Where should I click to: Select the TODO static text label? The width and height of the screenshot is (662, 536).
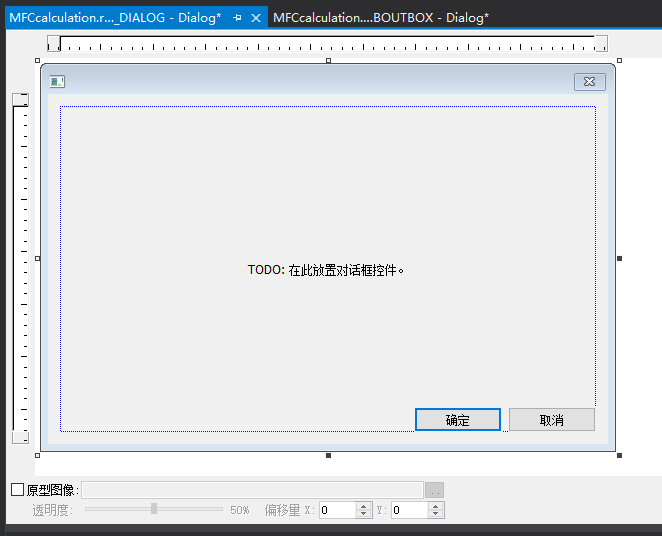(326, 270)
